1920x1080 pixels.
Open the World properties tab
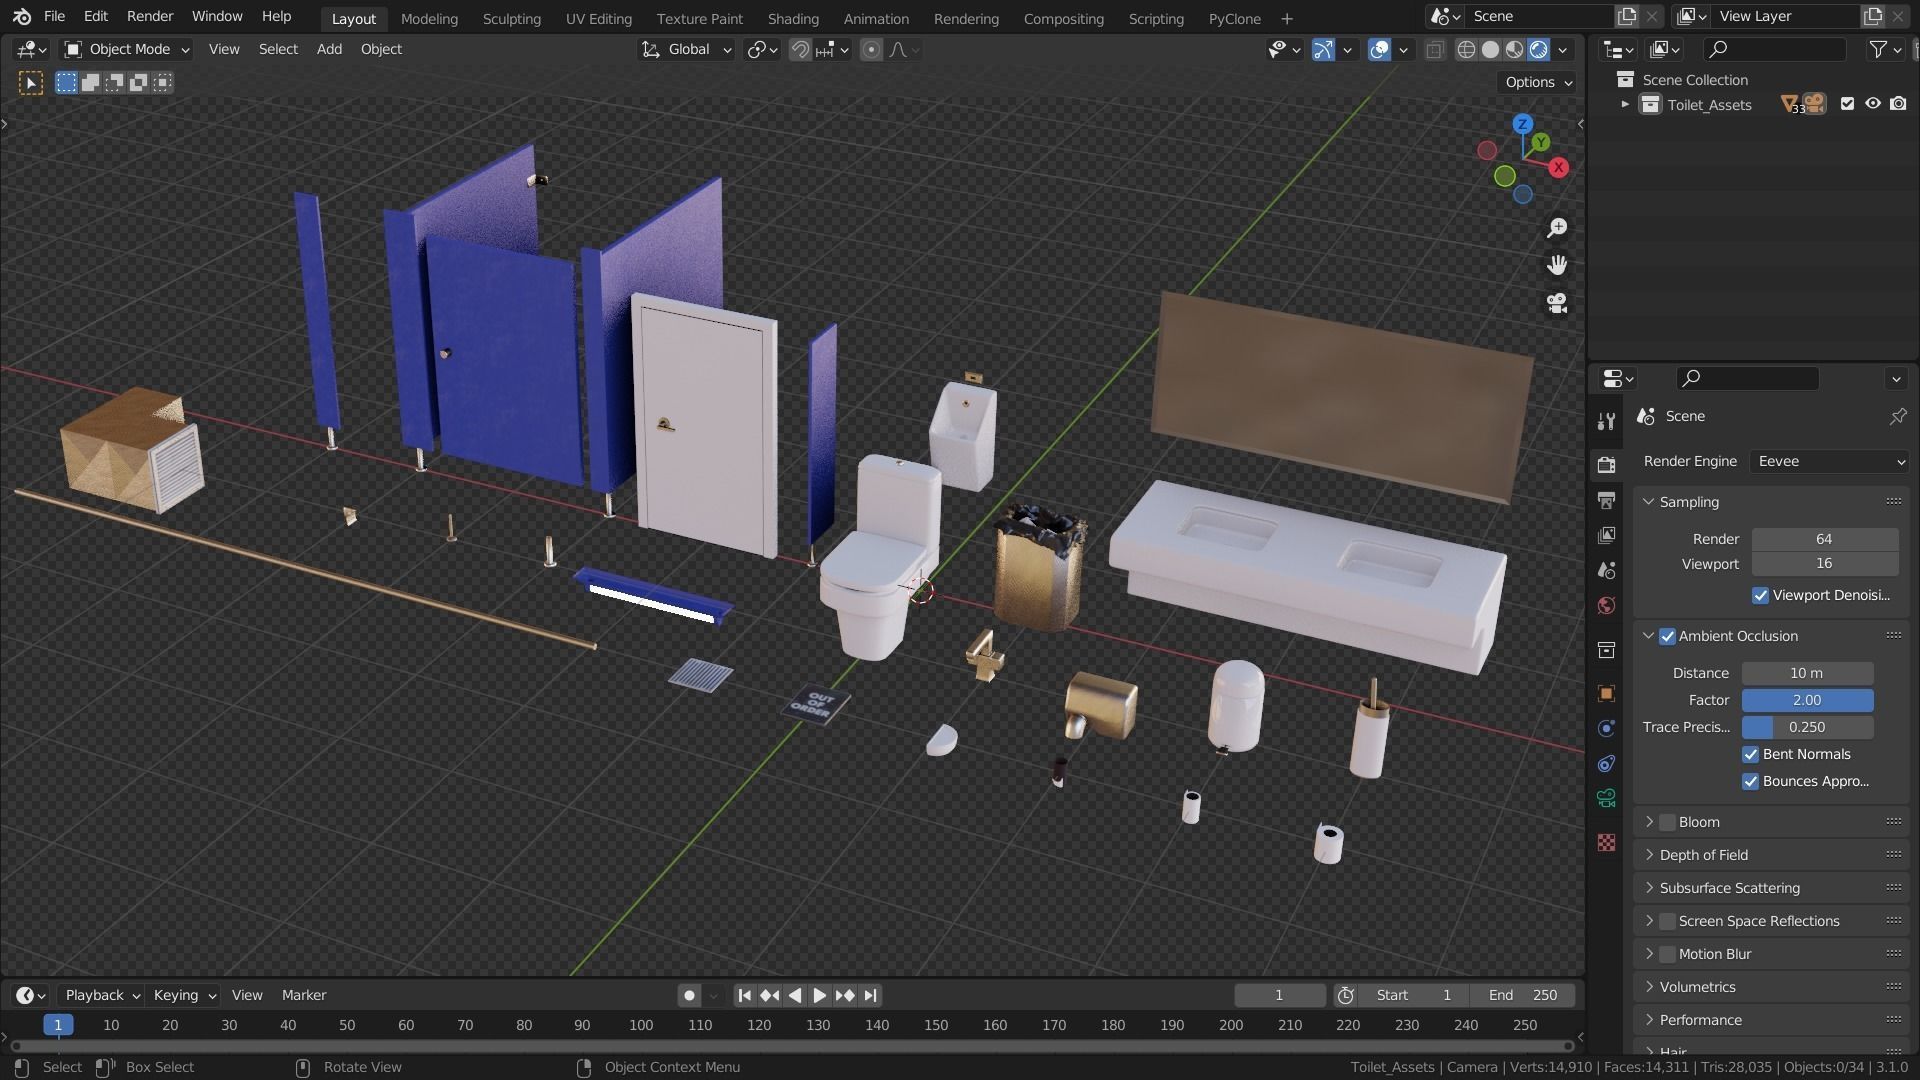[1606, 605]
